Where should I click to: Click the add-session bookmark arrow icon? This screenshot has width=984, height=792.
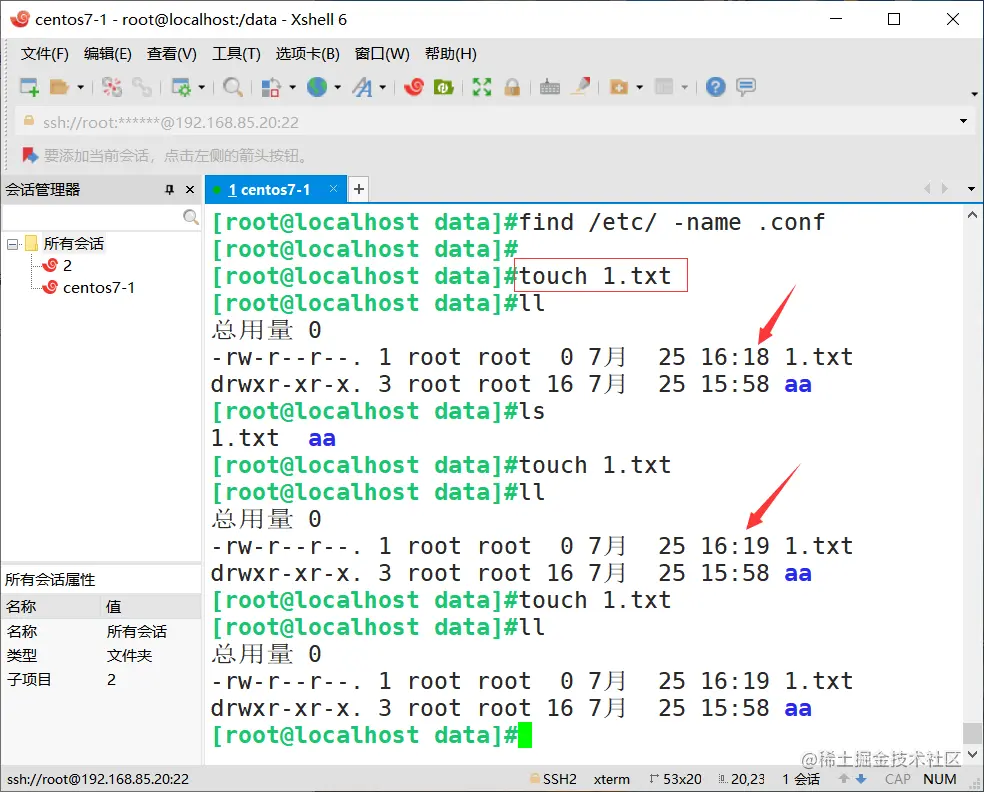(29, 155)
